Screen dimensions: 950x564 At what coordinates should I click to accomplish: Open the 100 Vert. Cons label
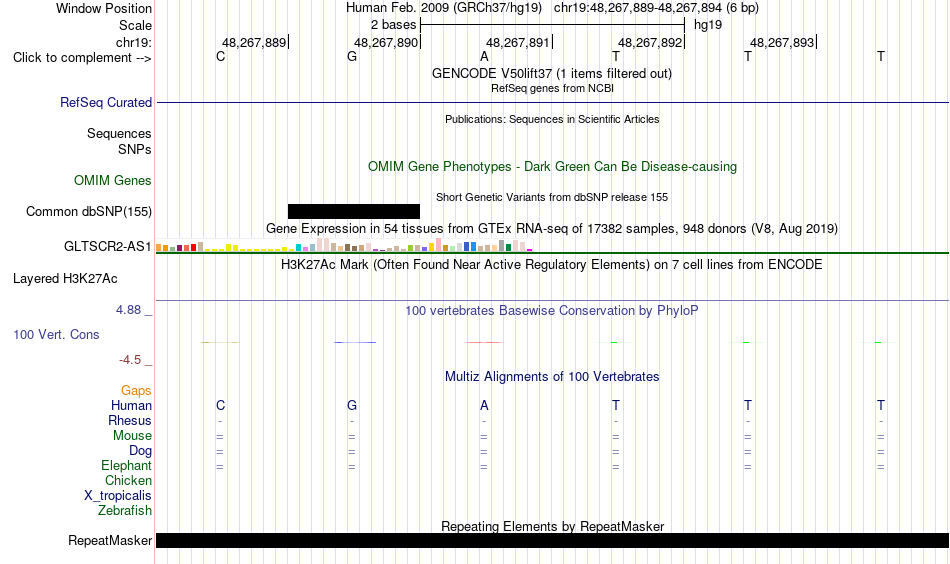(56, 334)
